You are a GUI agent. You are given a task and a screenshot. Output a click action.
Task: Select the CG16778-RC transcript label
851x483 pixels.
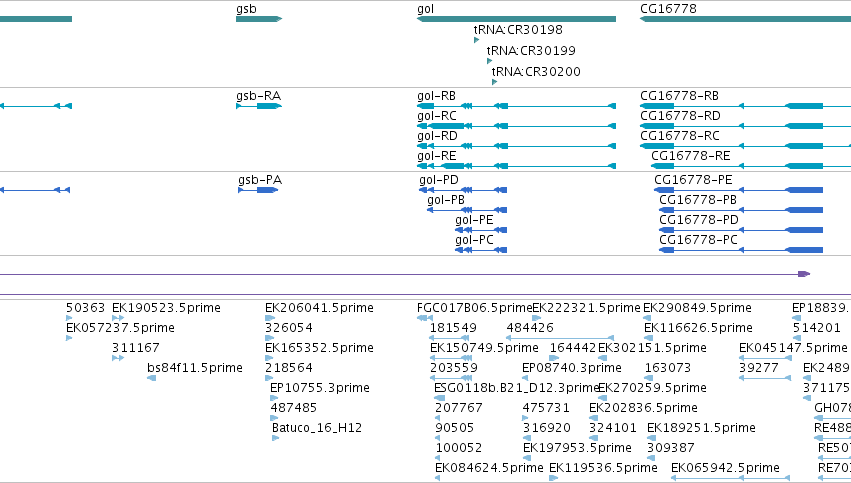point(679,136)
